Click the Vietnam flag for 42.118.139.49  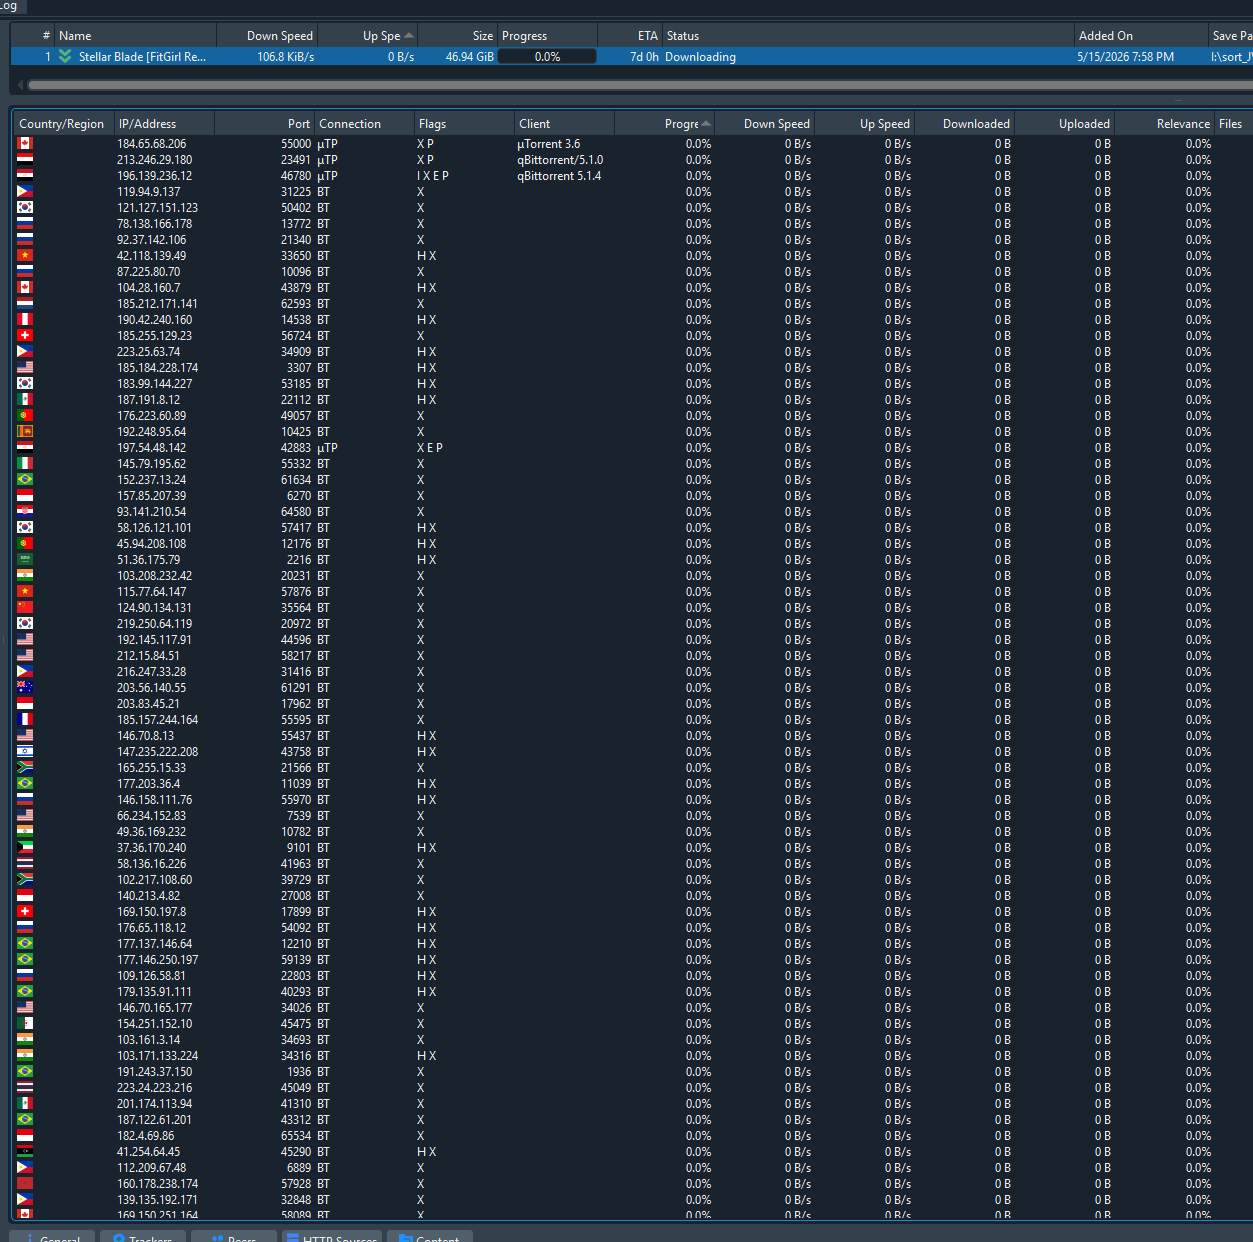click(x=25, y=256)
